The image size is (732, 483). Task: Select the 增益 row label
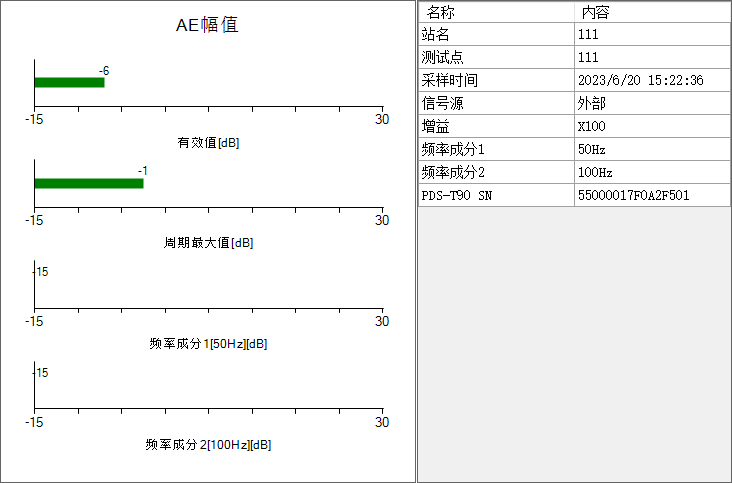tap(436, 126)
